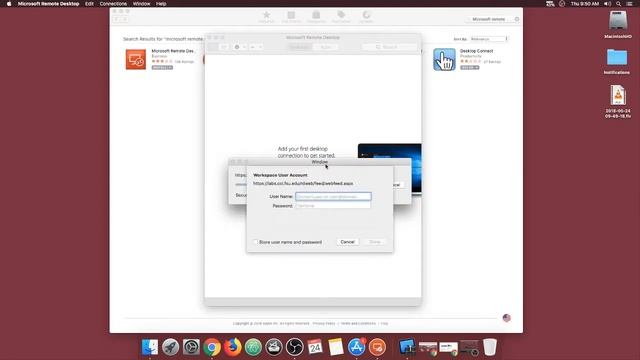
Task: Open the Microsoft Remote Desktop app menu
Action: coord(48,4)
